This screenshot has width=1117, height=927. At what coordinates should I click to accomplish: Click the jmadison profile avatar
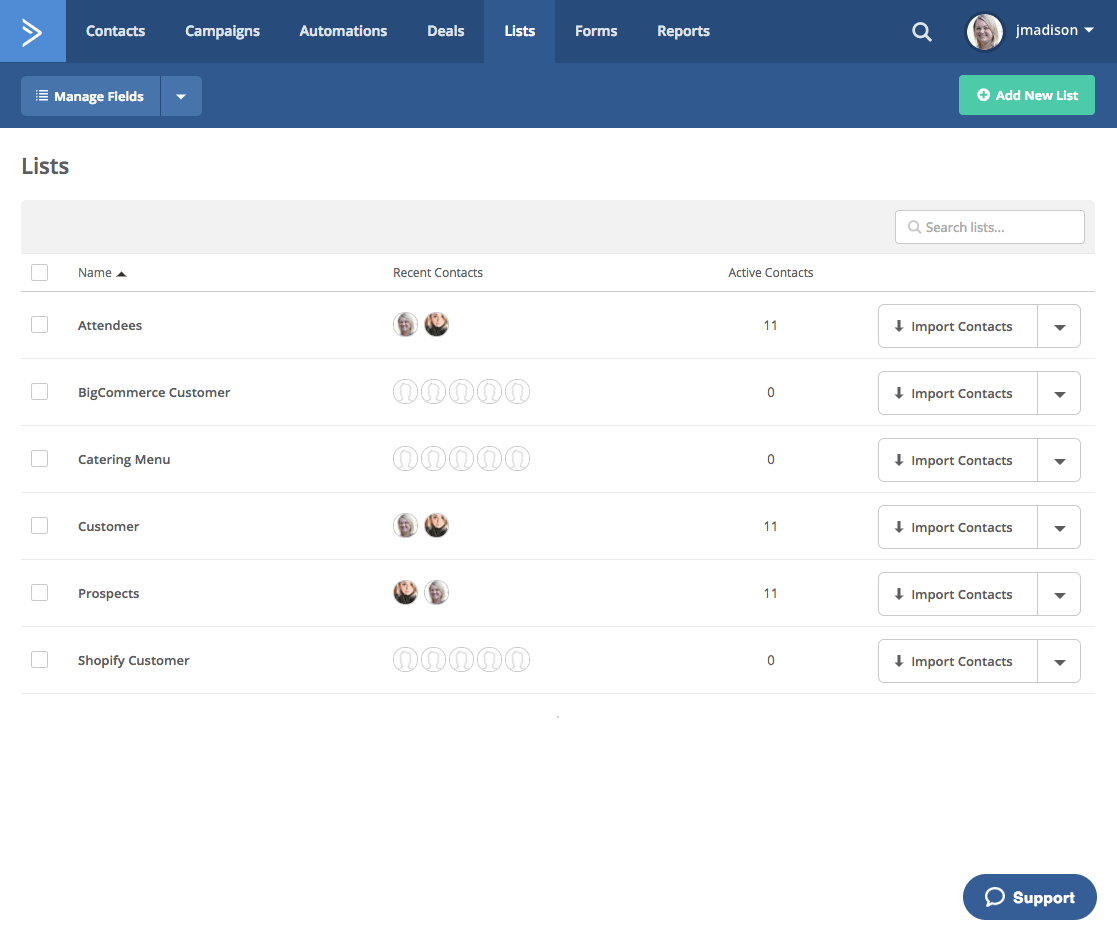pos(984,32)
